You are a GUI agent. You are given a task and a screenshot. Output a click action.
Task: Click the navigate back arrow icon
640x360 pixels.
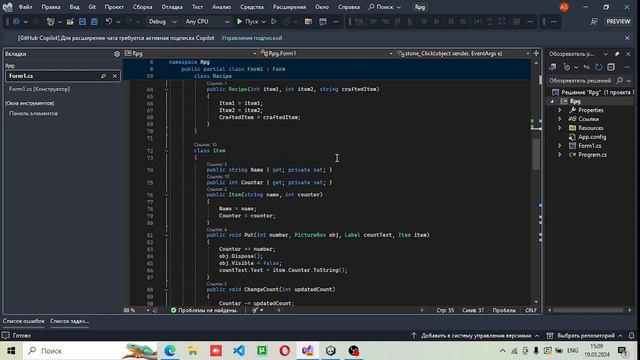click(16, 22)
